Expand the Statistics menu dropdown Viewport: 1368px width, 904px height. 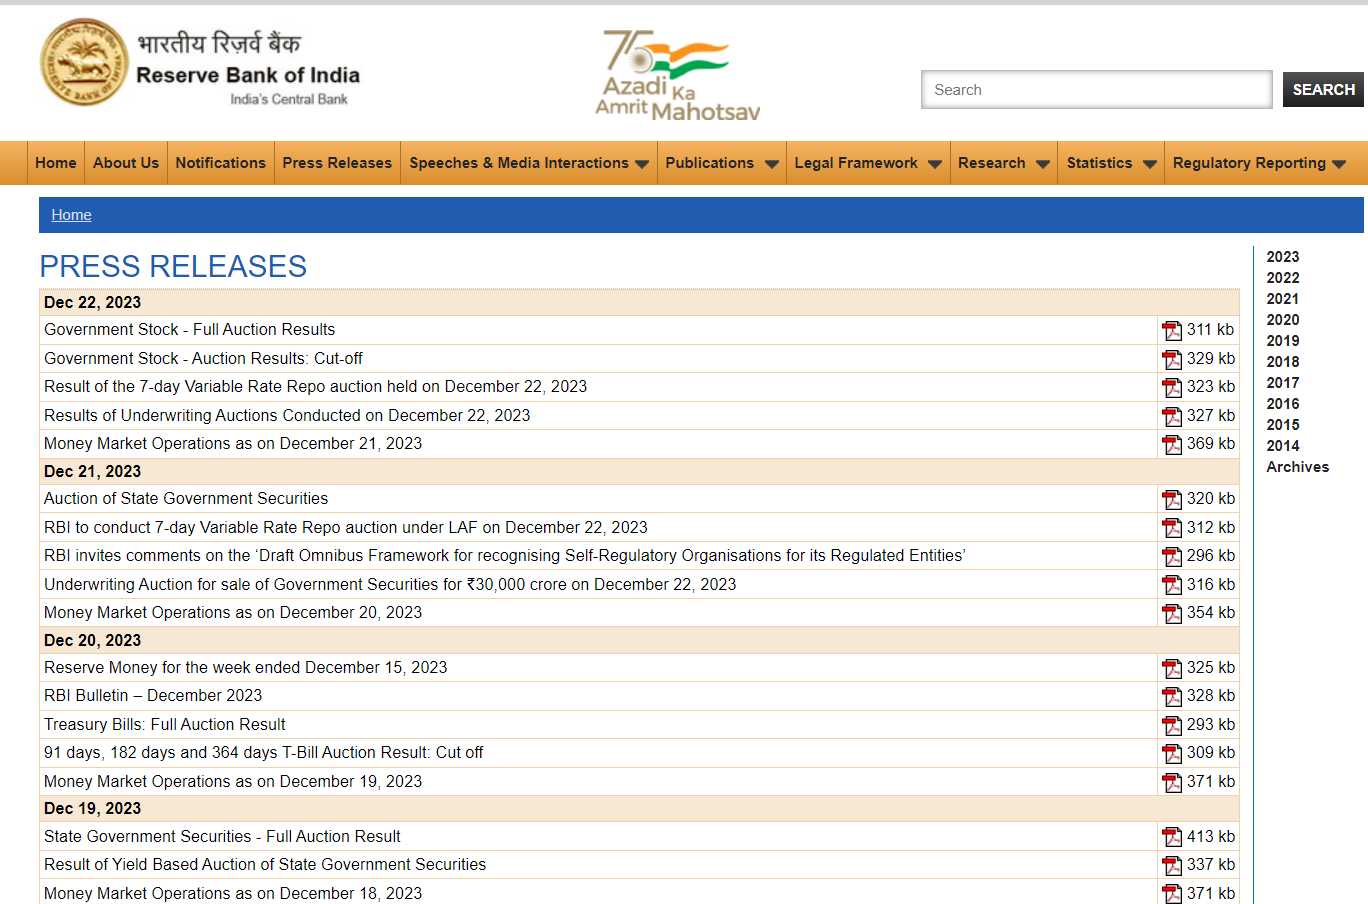click(1111, 163)
